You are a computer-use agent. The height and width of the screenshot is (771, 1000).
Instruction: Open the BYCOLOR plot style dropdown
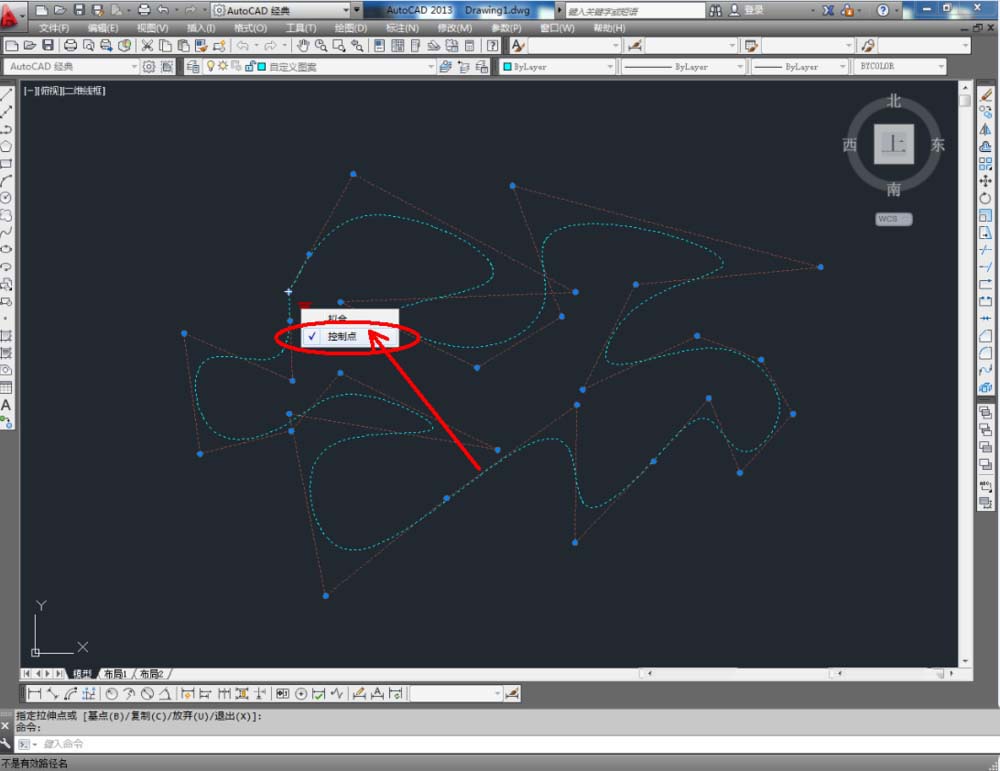(x=900, y=66)
